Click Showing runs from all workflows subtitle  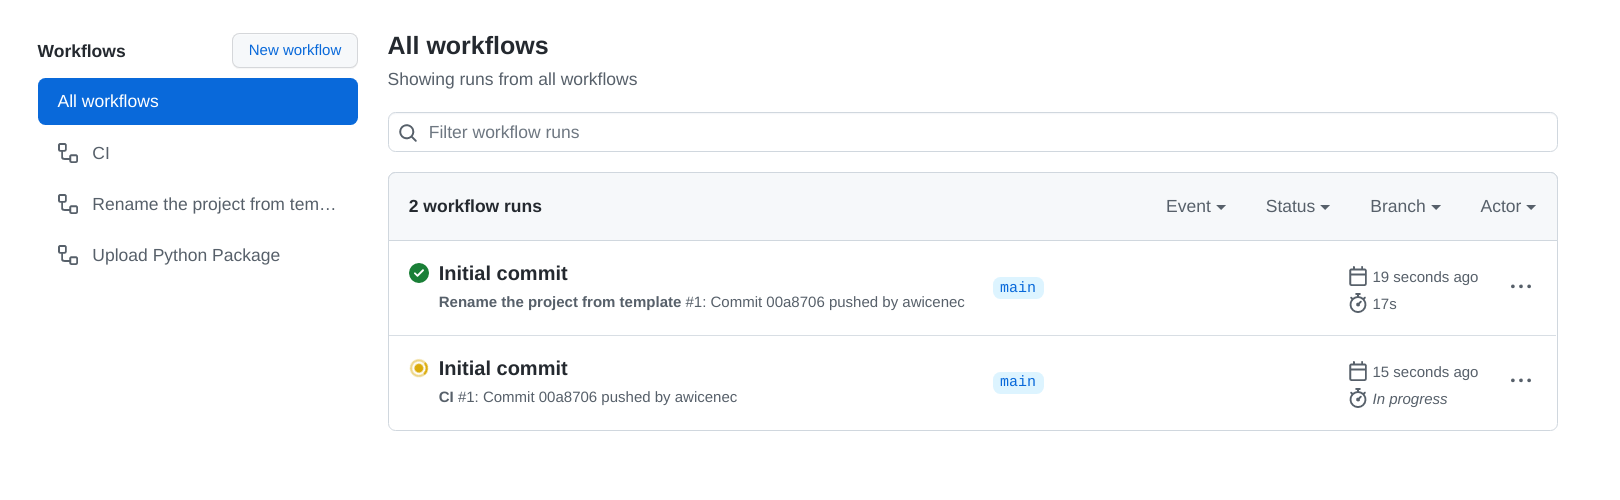(512, 79)
